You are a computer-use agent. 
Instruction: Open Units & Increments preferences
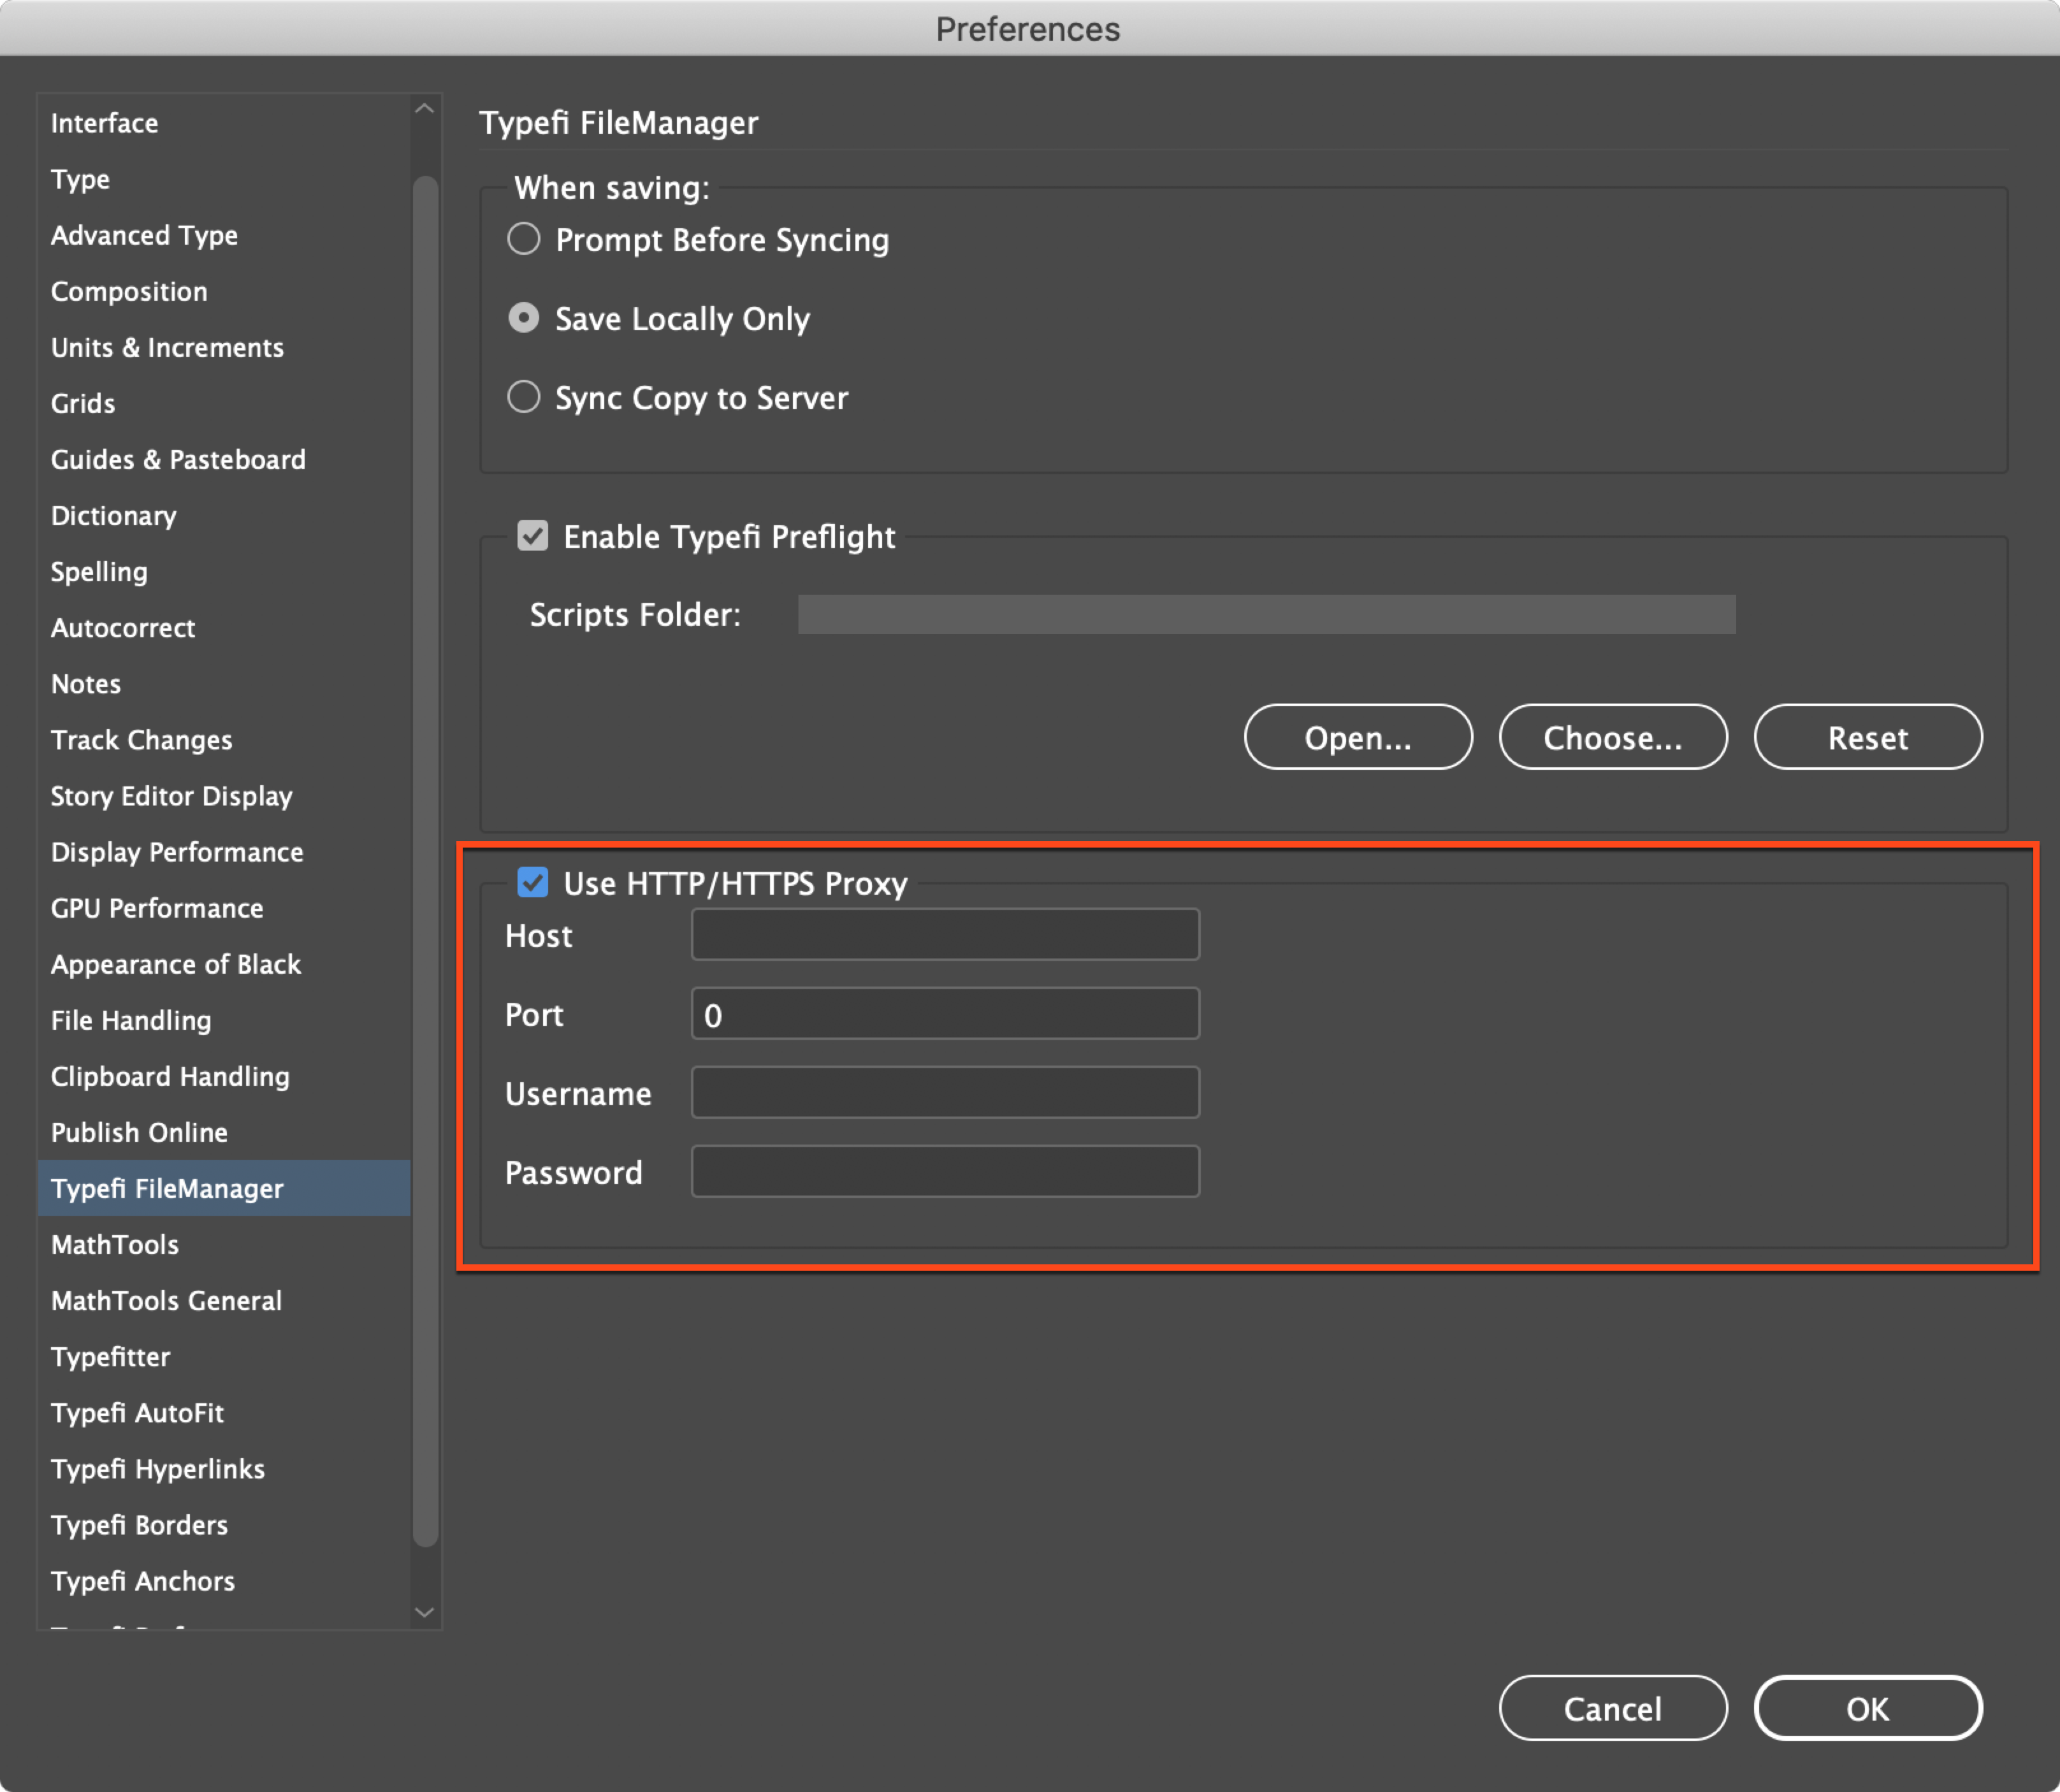[x=224, y=347]
